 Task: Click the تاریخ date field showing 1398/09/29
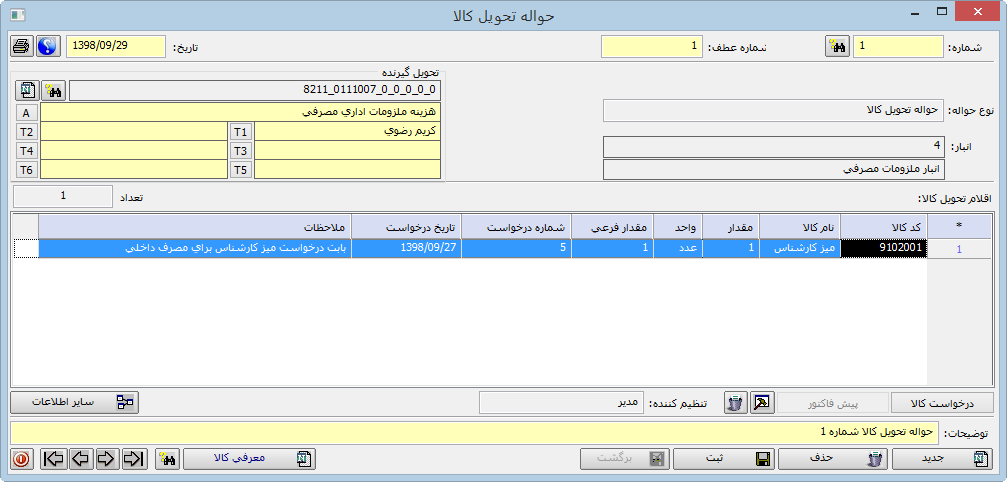click(115, 47)
